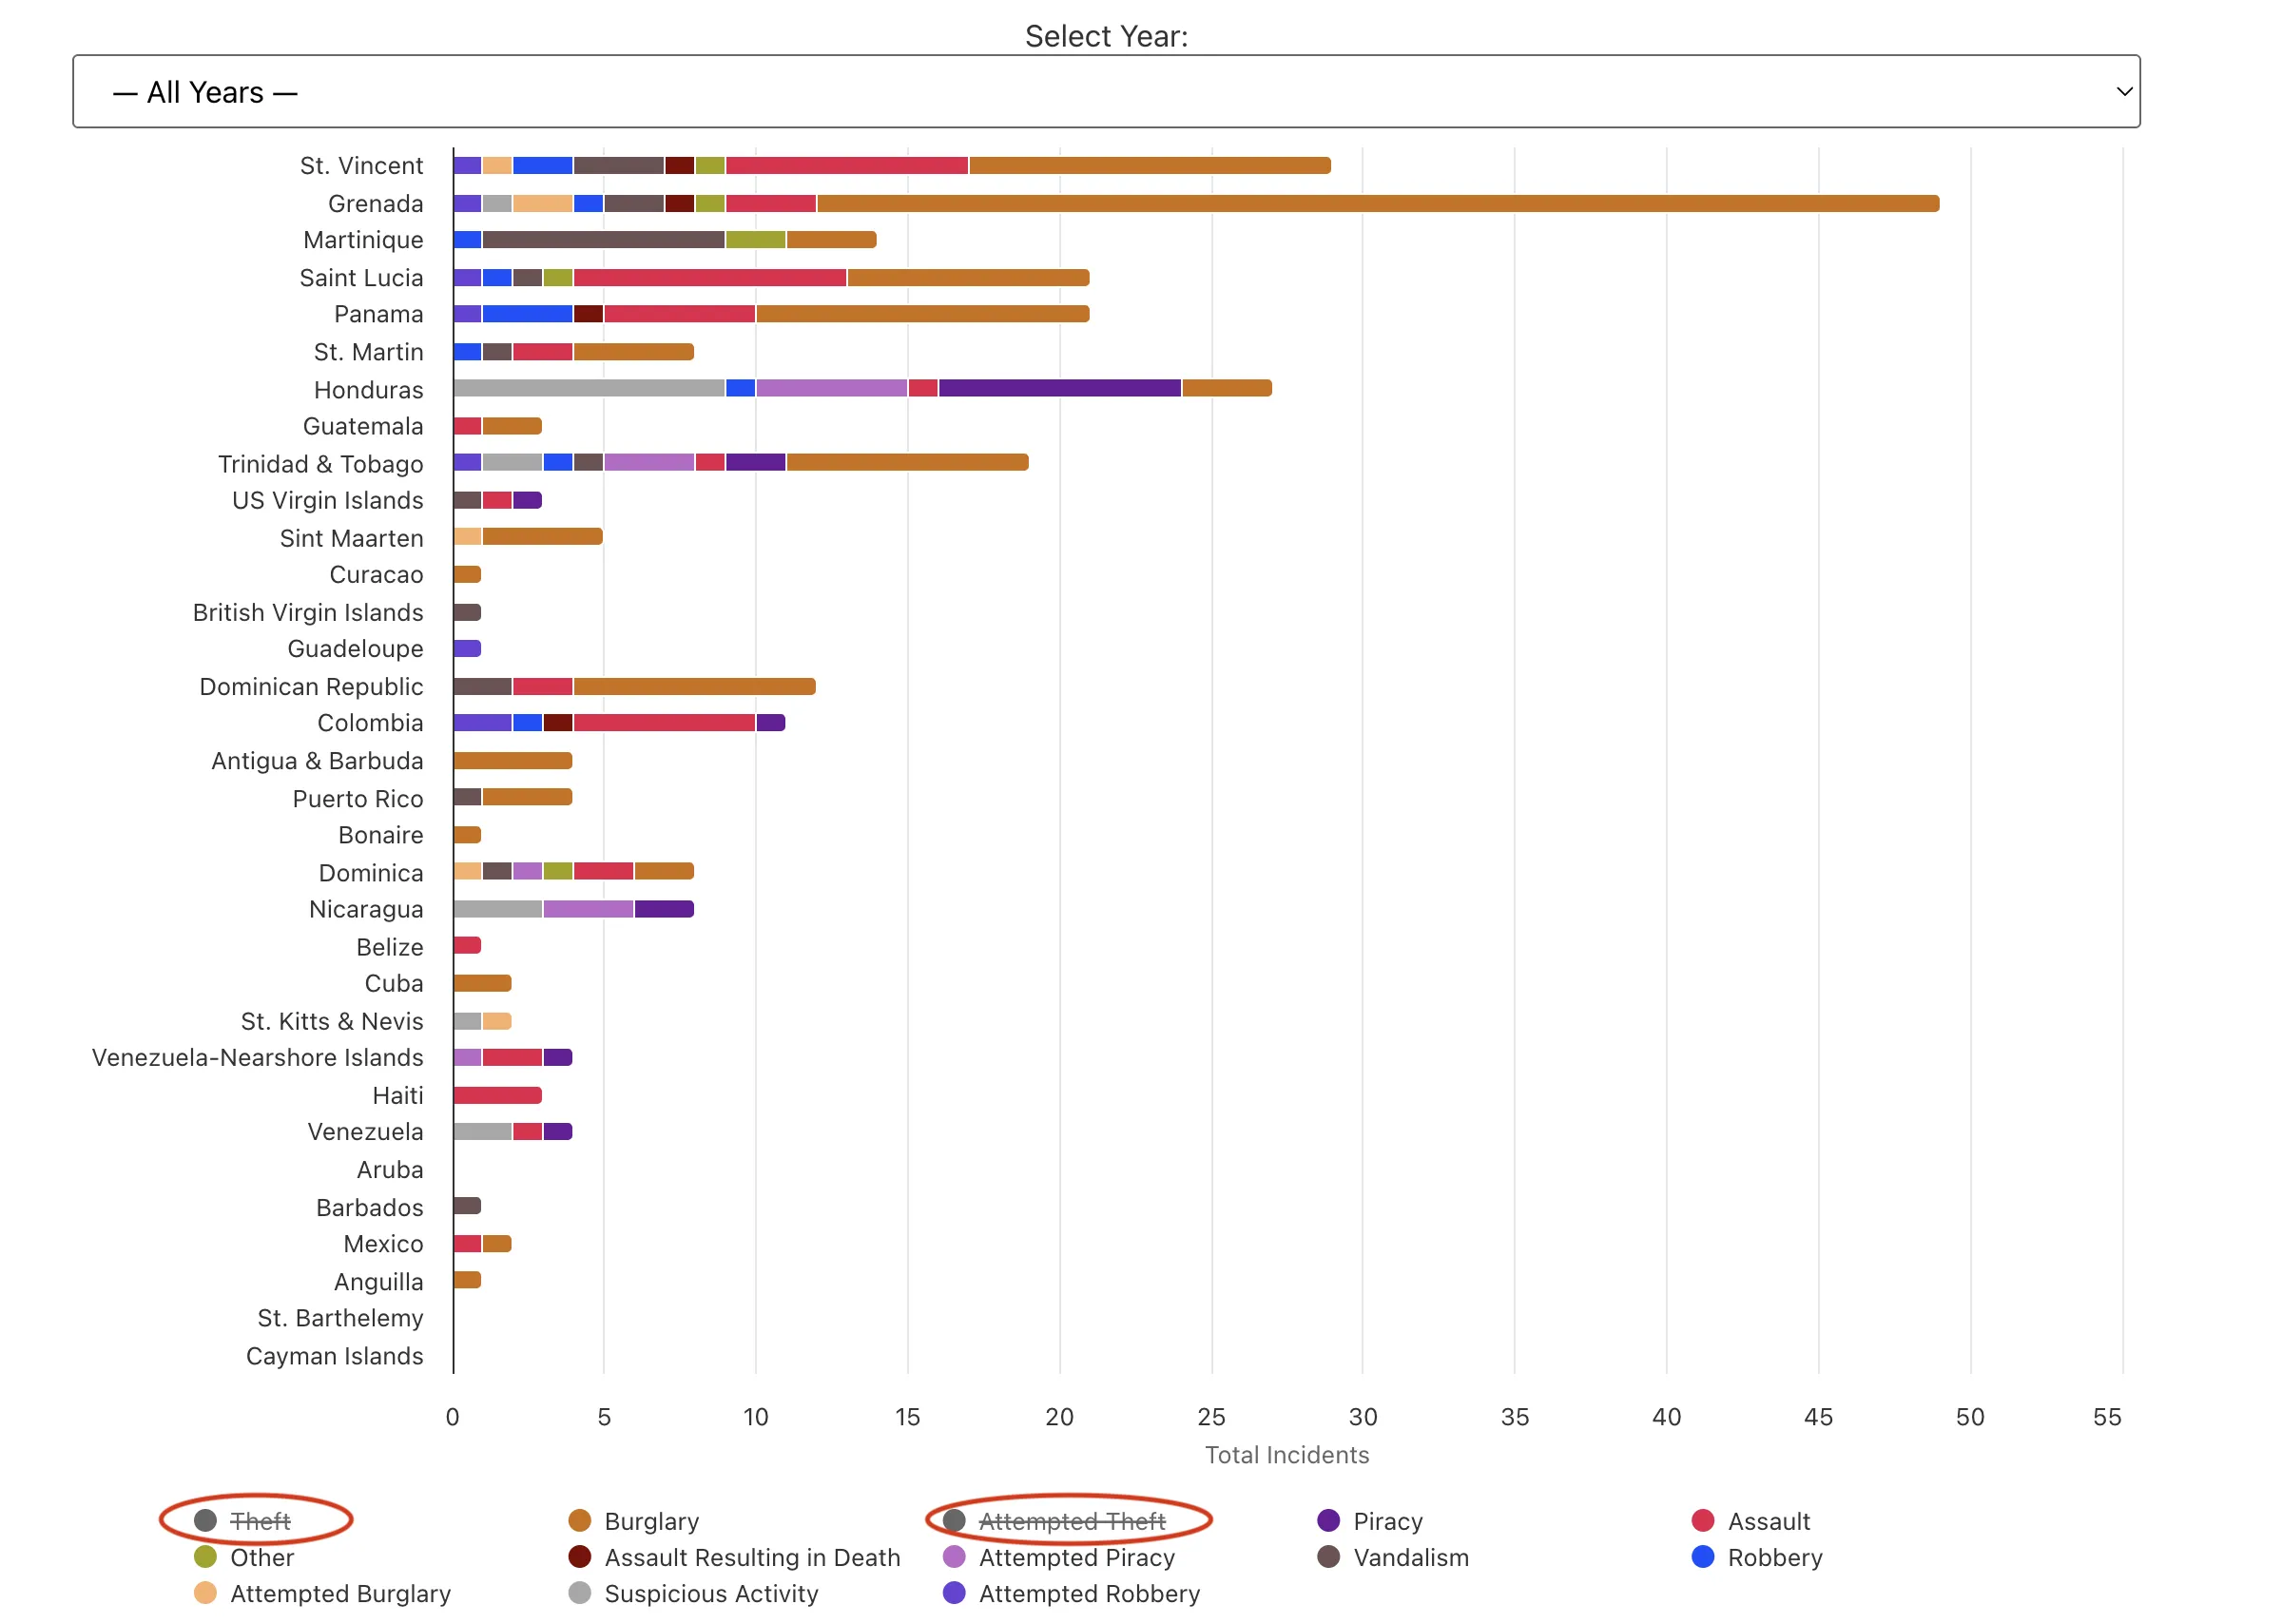Click the Assault legend dot icon

(1704, 1521)
